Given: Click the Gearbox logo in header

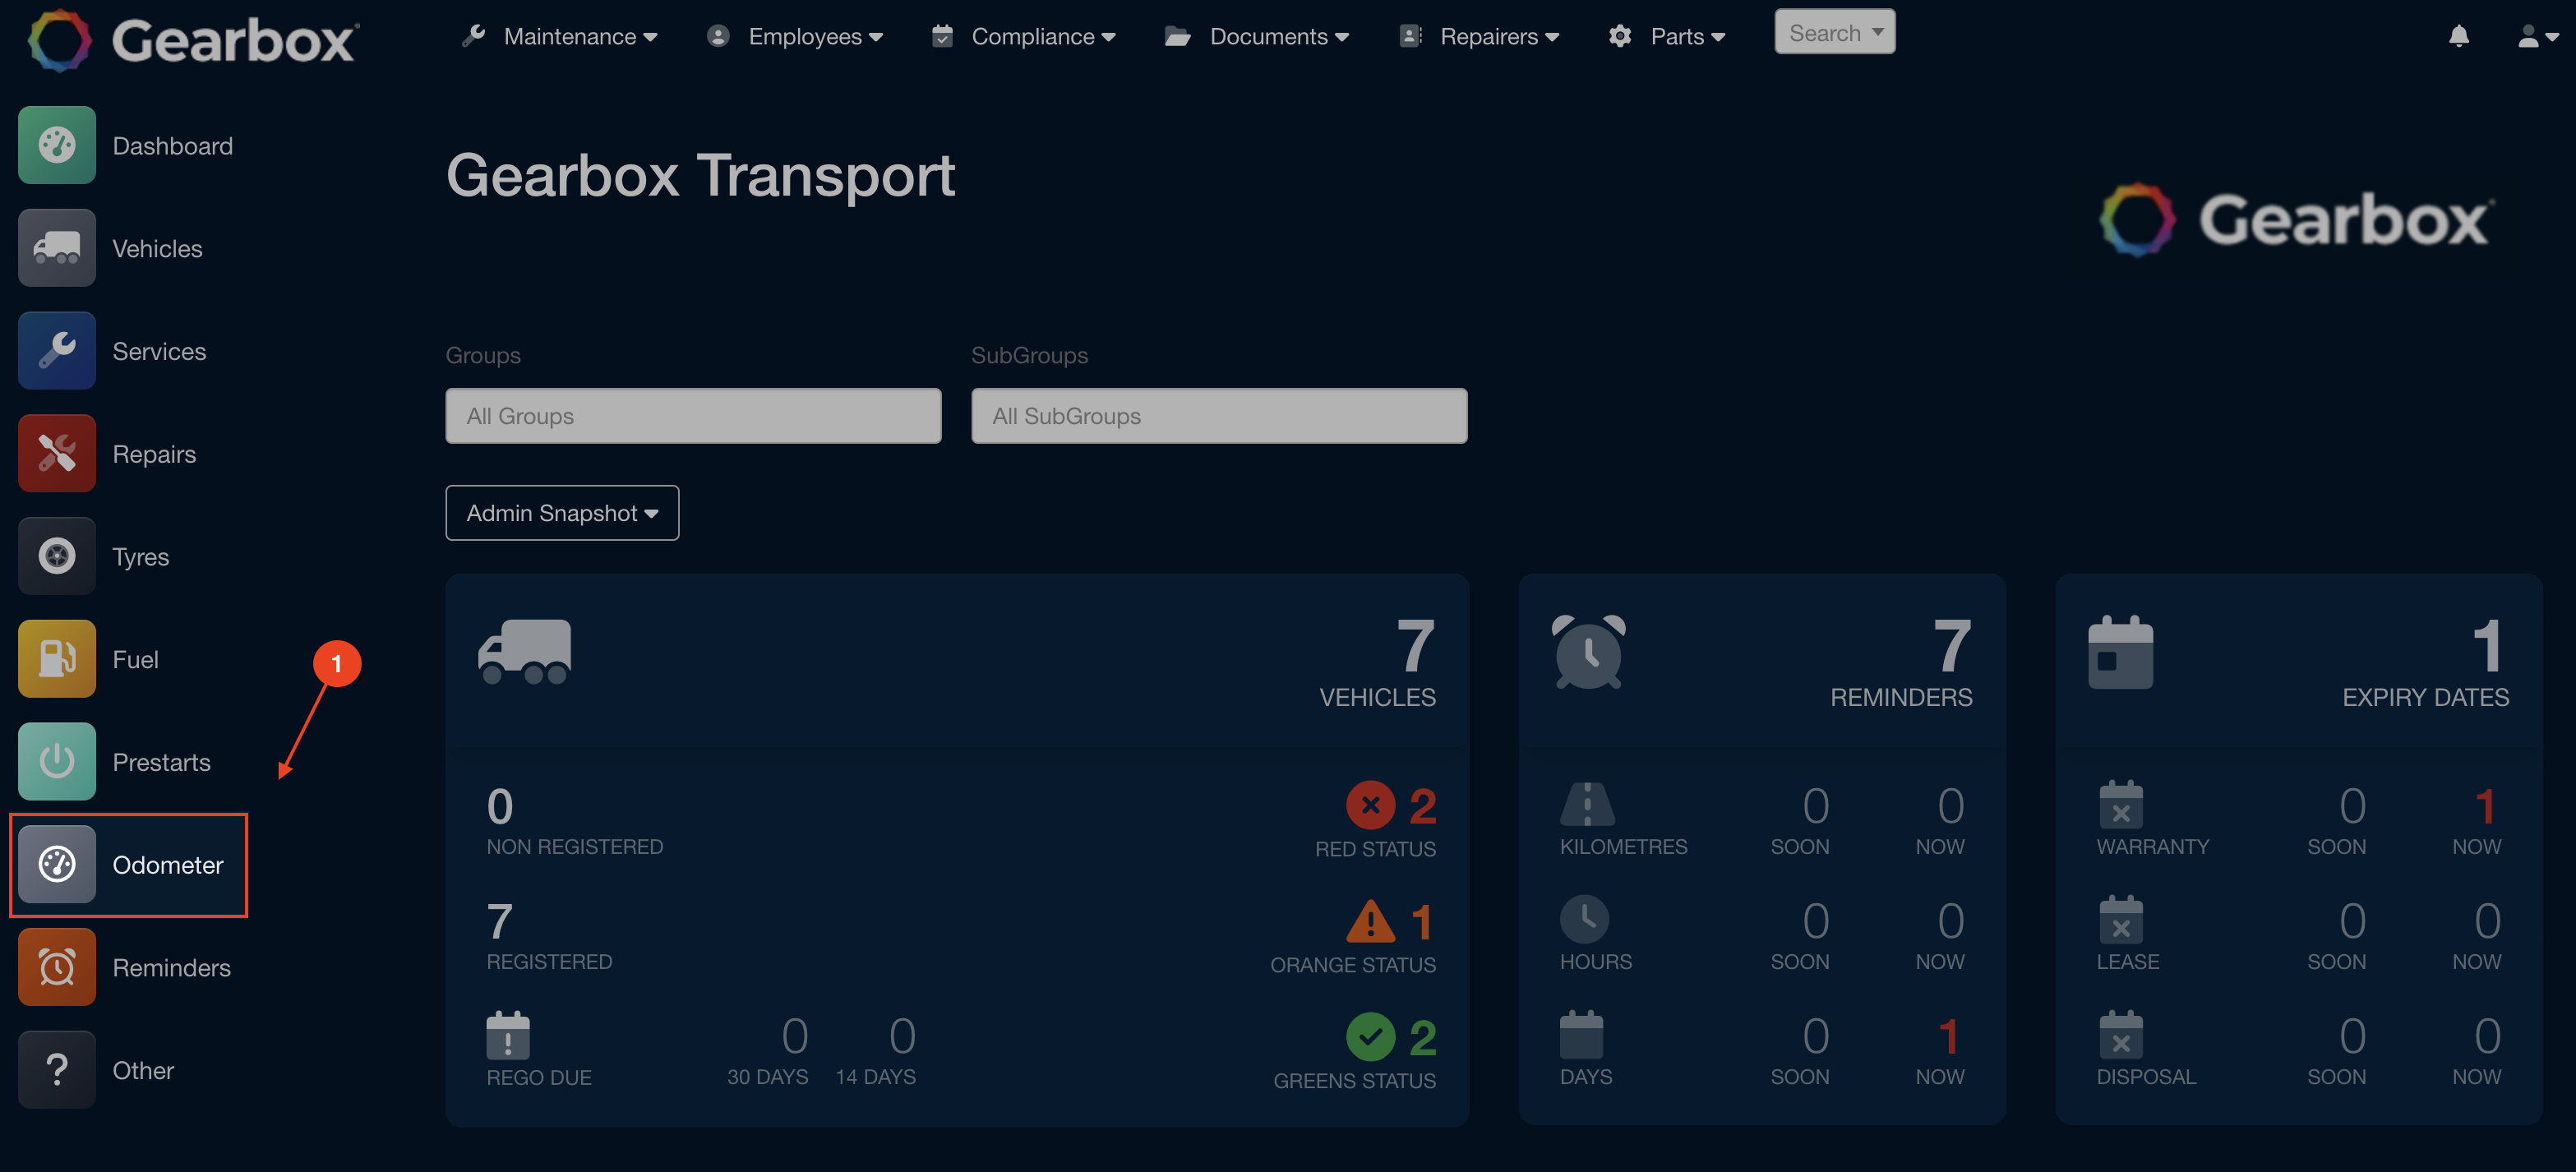Looking at the screenshot, I should coord(193,41).
